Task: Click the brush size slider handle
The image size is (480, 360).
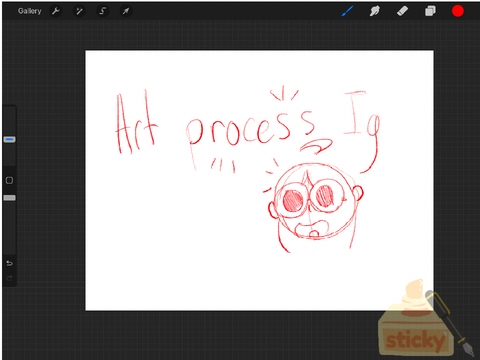Action: point(9,139)
